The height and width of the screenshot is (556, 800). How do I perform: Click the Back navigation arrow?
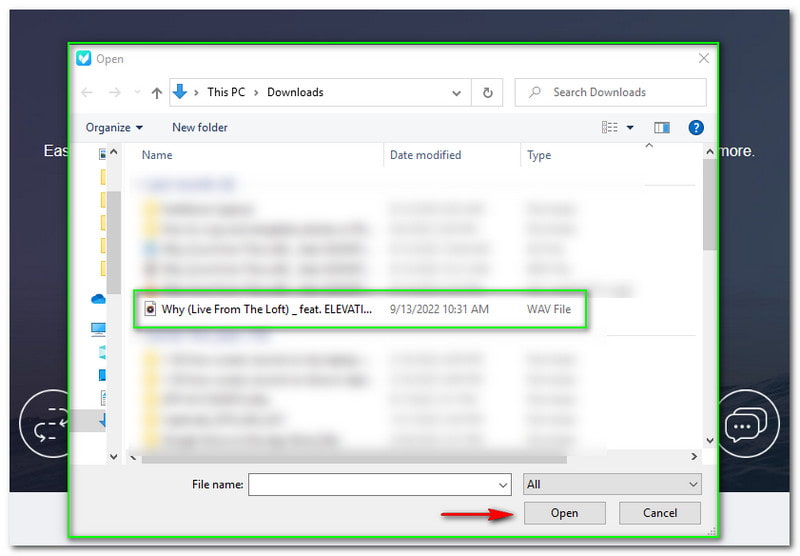pos(87,92)
